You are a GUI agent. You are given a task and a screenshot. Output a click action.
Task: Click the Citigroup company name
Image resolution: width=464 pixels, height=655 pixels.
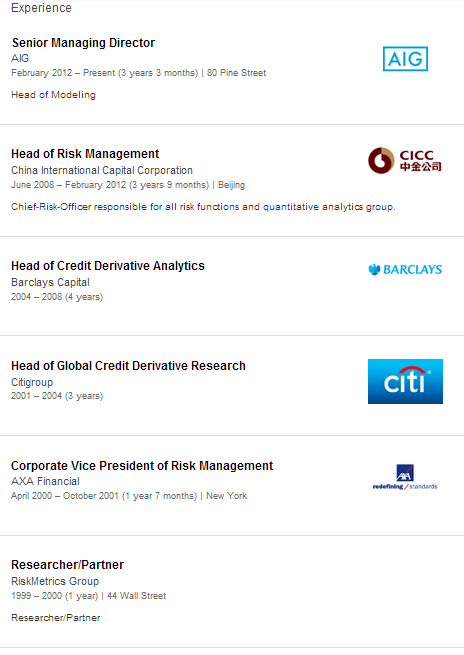pyautogui.click(x=32, y=382)
